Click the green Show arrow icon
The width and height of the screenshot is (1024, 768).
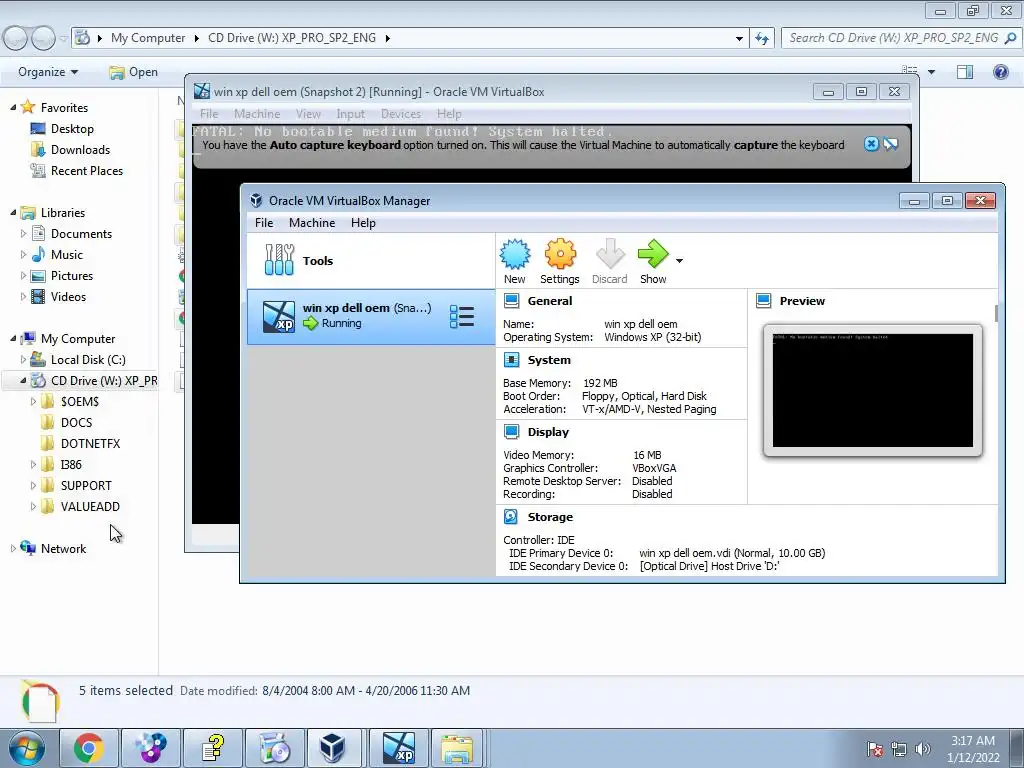coord(653,254)
